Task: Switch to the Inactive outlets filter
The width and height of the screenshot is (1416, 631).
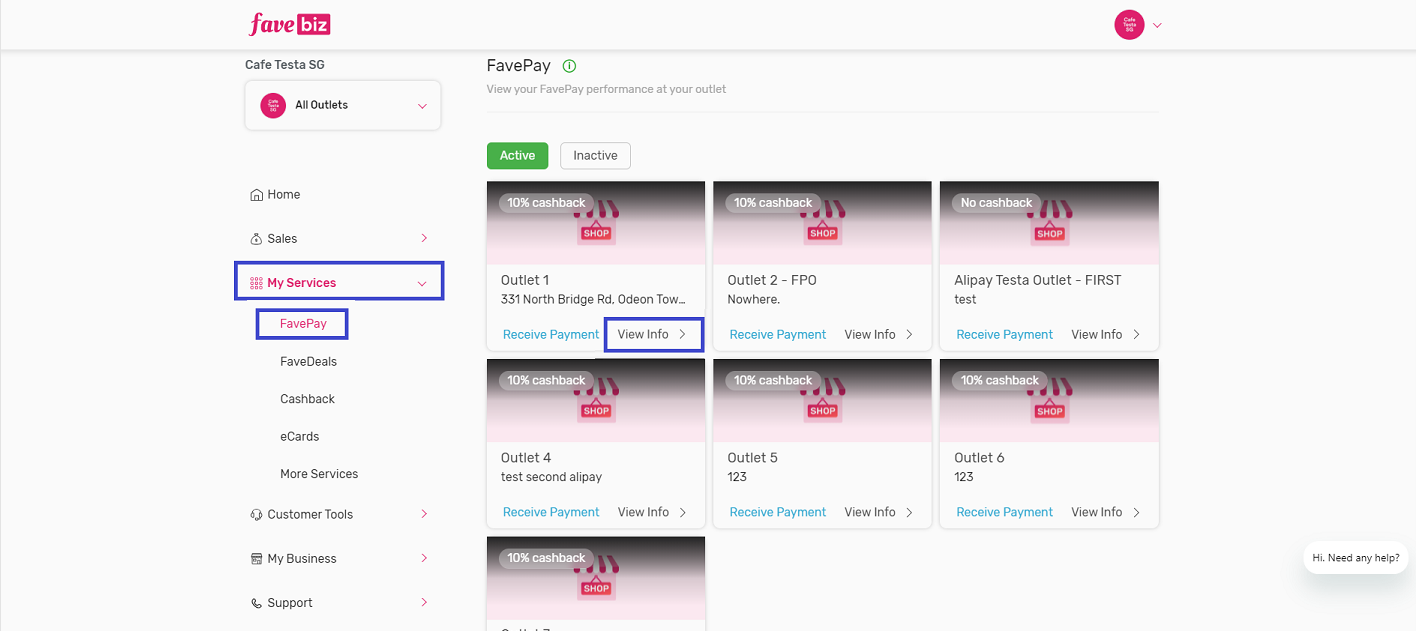Action: [x=595, y=155]
